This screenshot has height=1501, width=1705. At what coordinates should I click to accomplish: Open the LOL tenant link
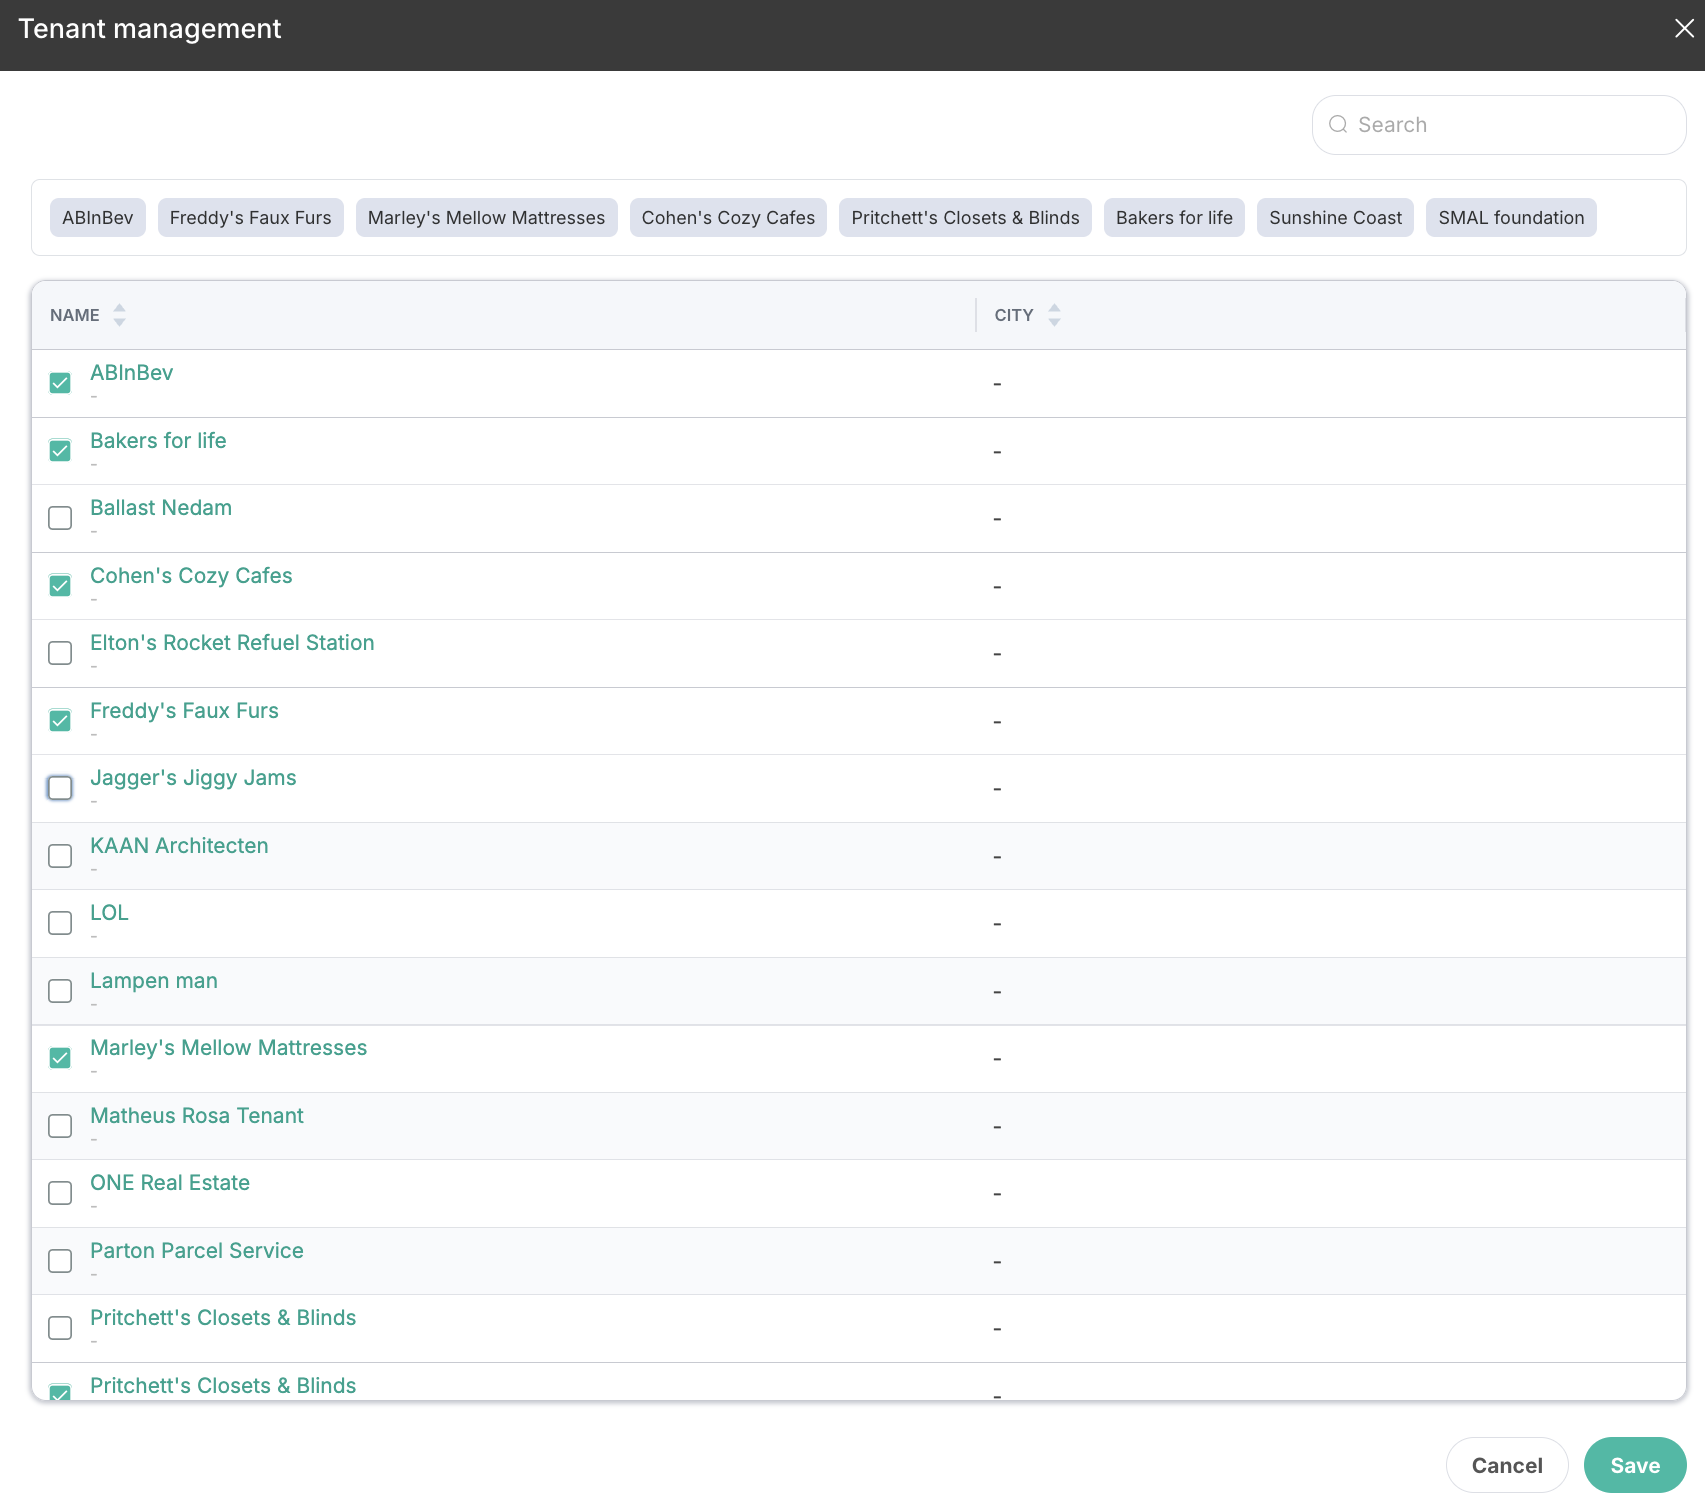pyautogui.click(x=109, y=913)
